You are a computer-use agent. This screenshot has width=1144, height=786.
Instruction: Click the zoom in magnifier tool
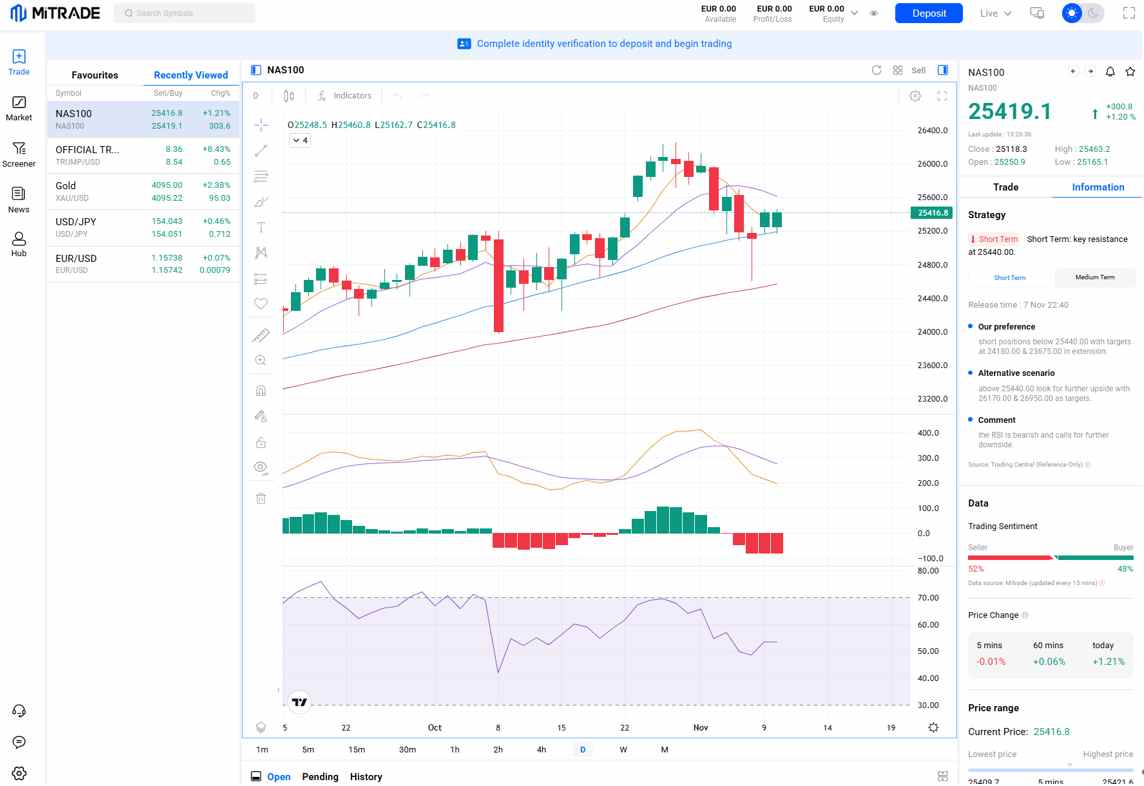tap(261, 361)
